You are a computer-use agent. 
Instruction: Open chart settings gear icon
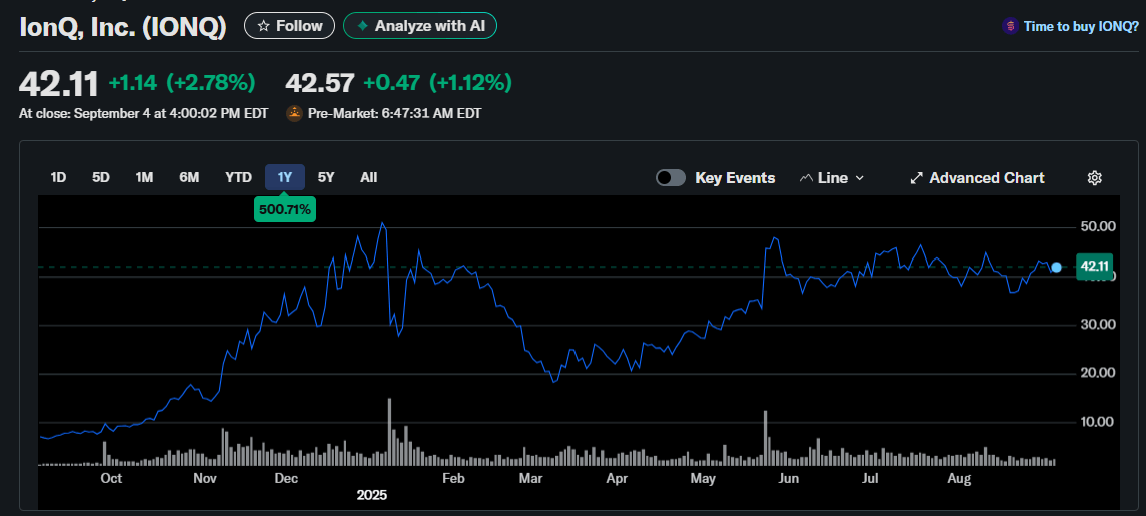[1094, 178]
